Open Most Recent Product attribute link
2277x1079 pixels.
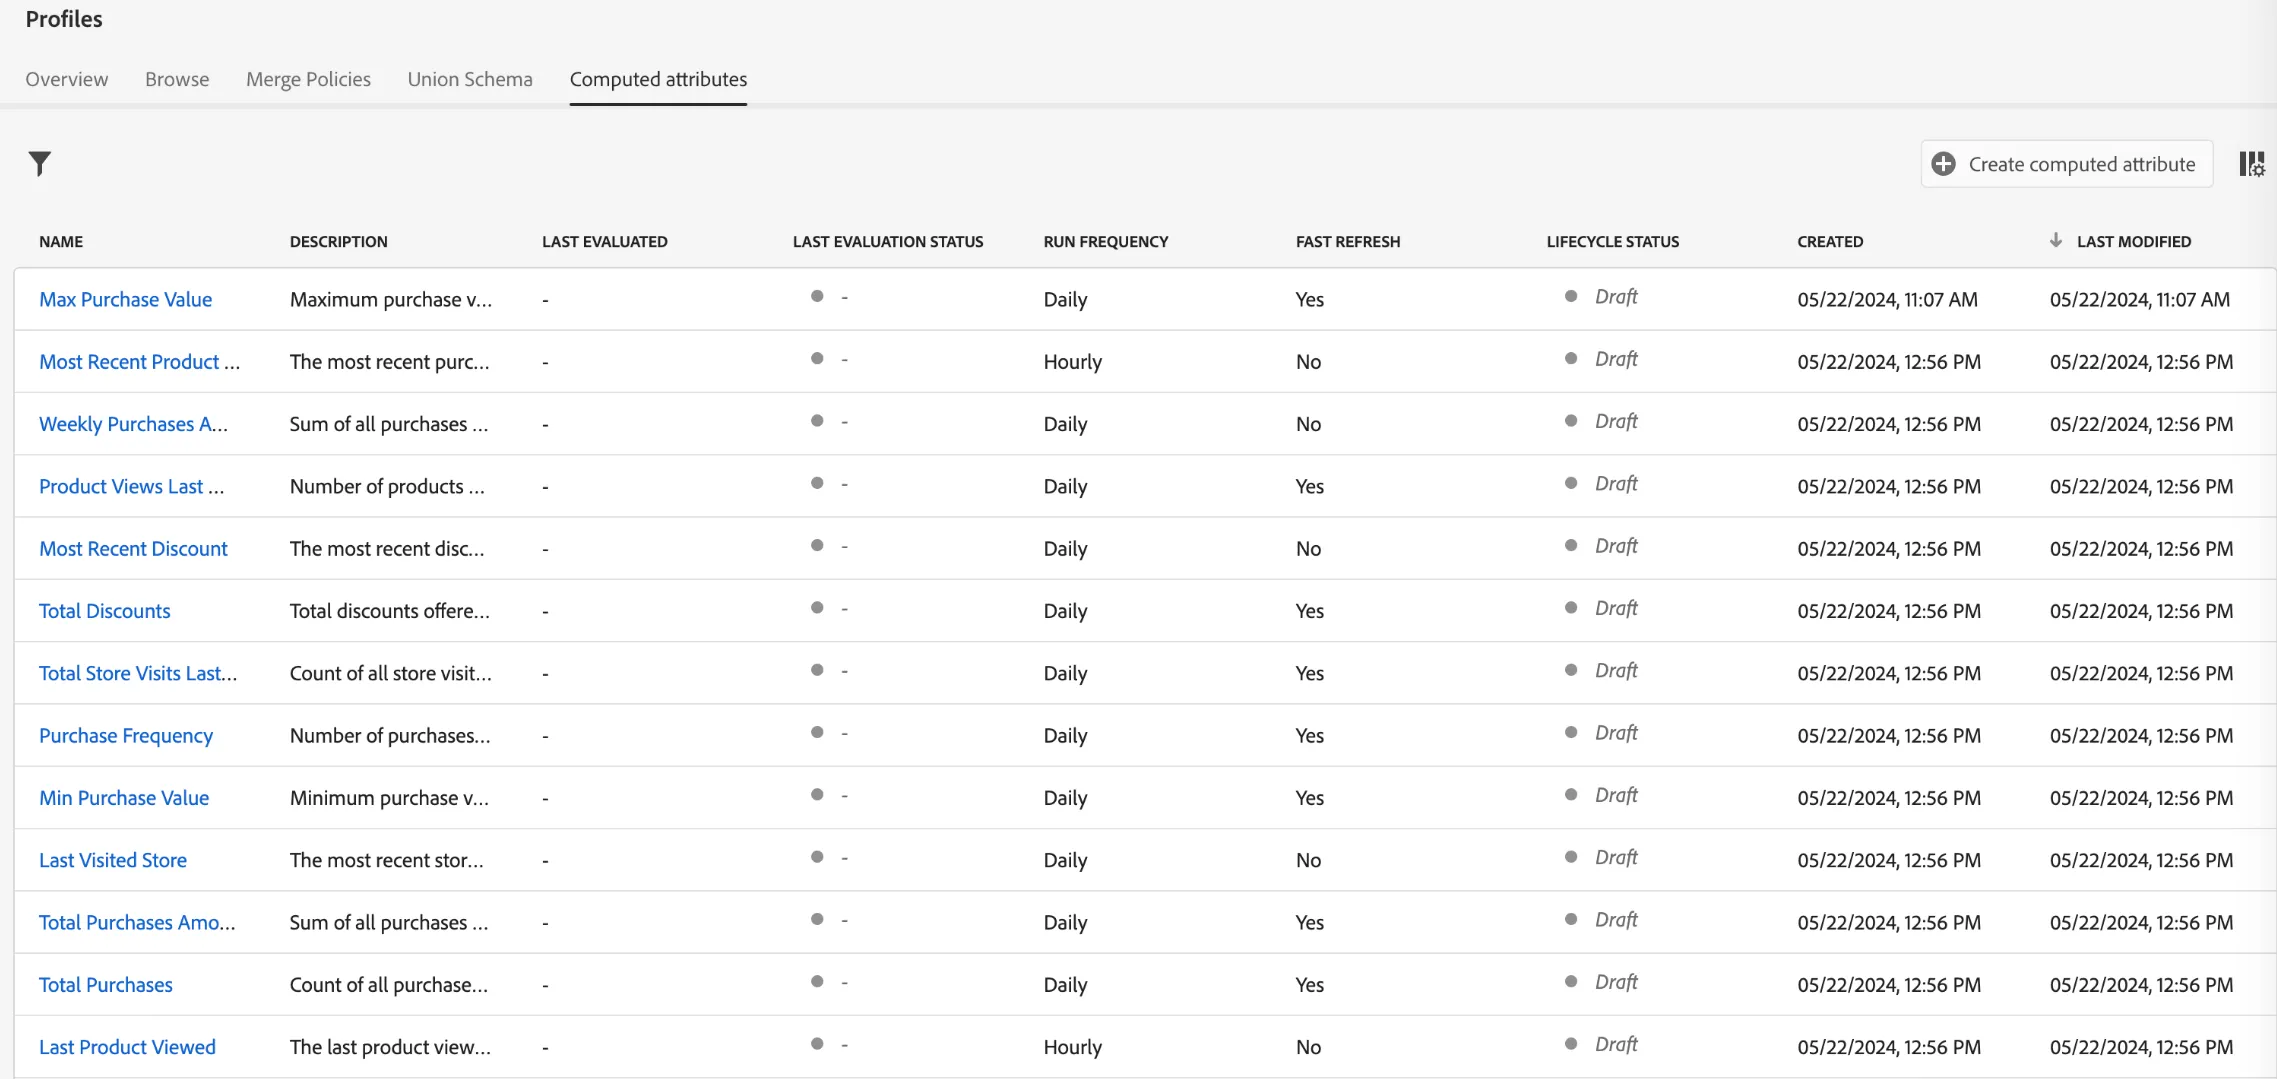(140, 361)
